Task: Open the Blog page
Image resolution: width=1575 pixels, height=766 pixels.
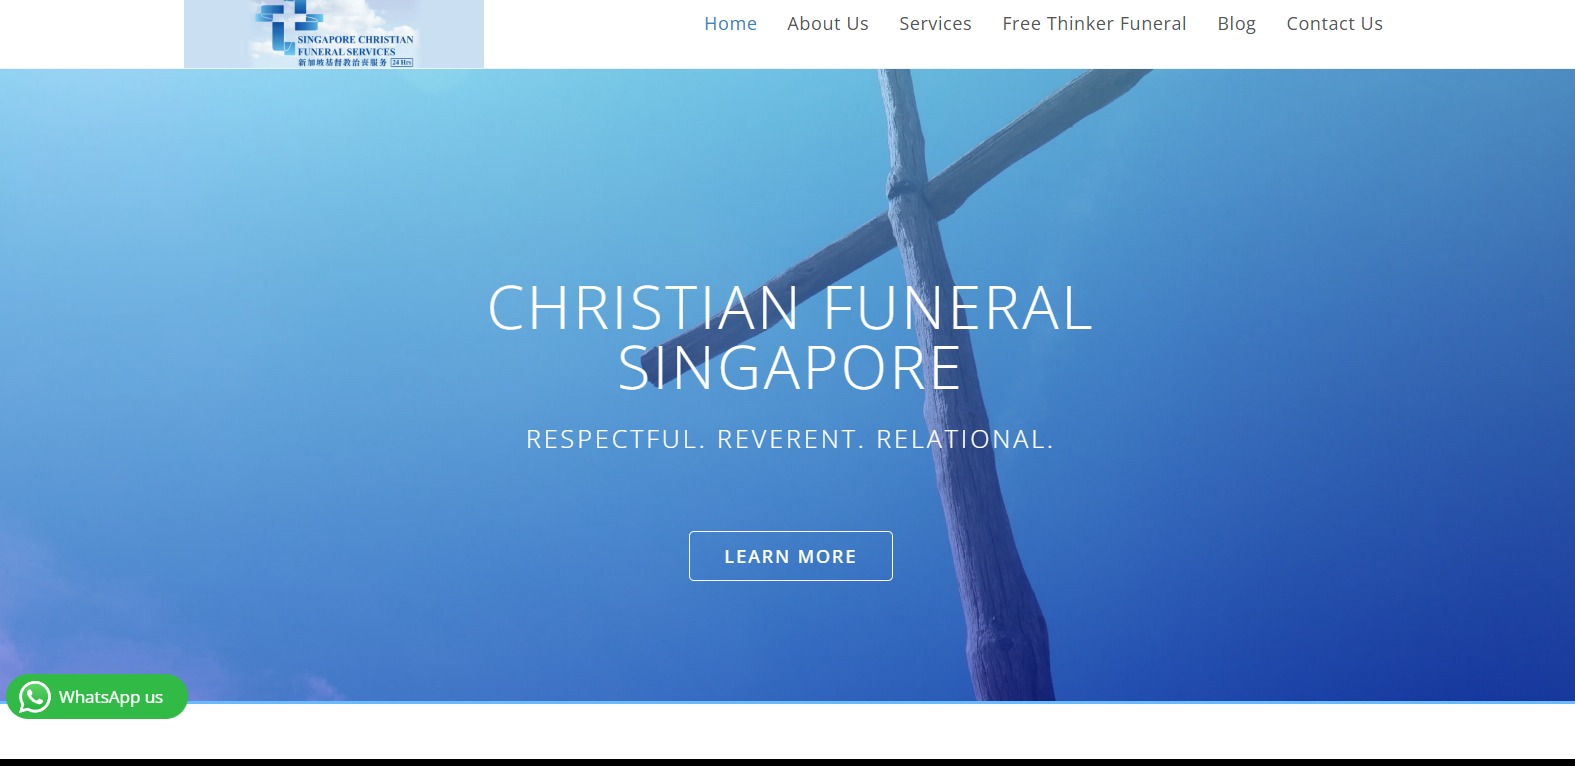Action: [1236, 24]
